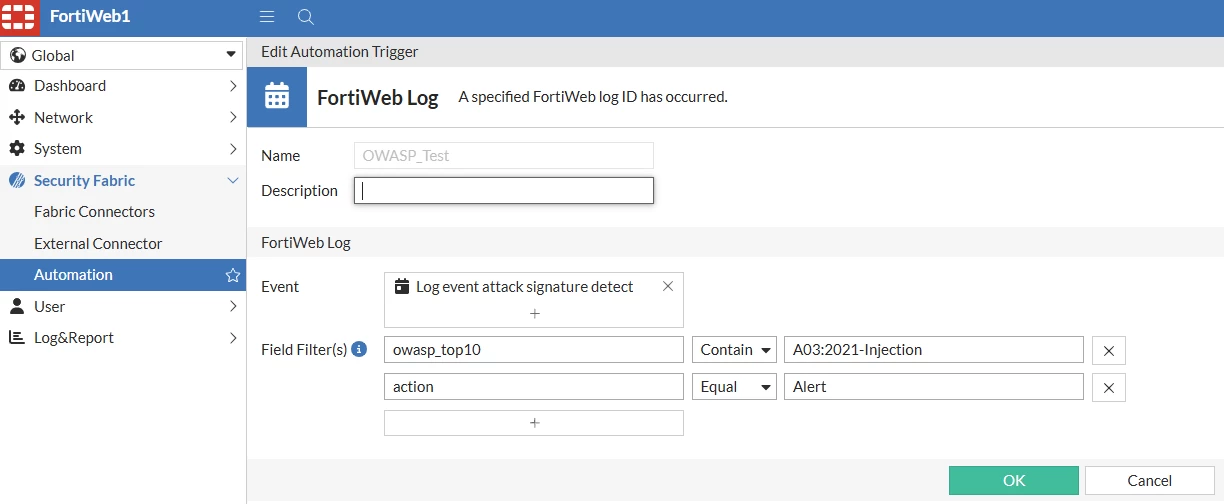Click the Edit Automation Trigger title

340,52
